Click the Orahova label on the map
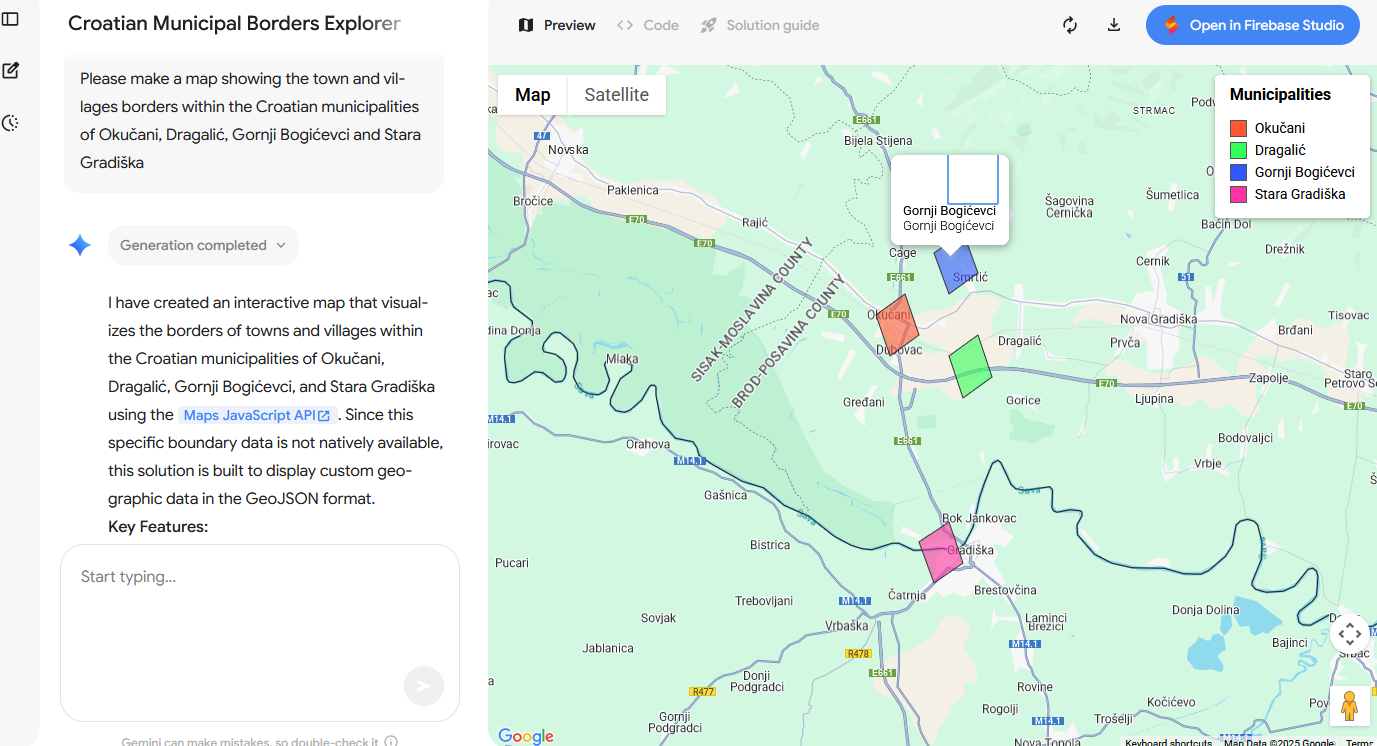1377x746 pixels. [647, 444]
